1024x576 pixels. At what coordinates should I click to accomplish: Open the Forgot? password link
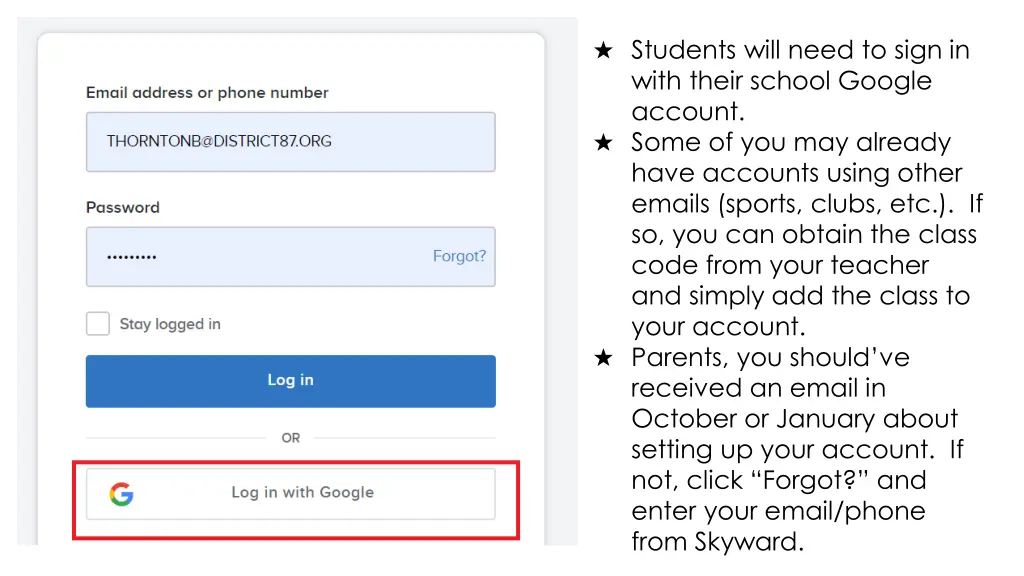(459, 256)
